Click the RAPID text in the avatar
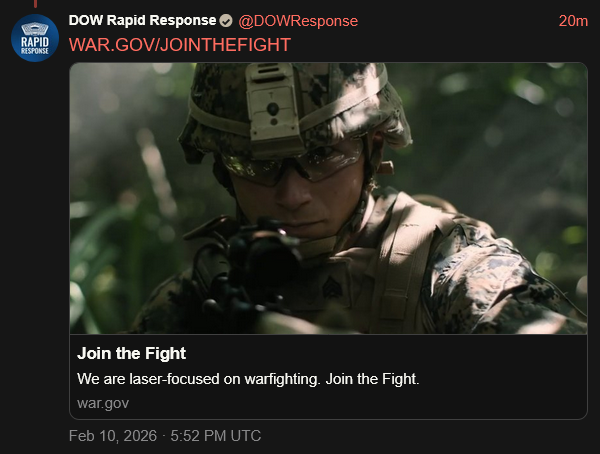 click(x=35, y=42)
